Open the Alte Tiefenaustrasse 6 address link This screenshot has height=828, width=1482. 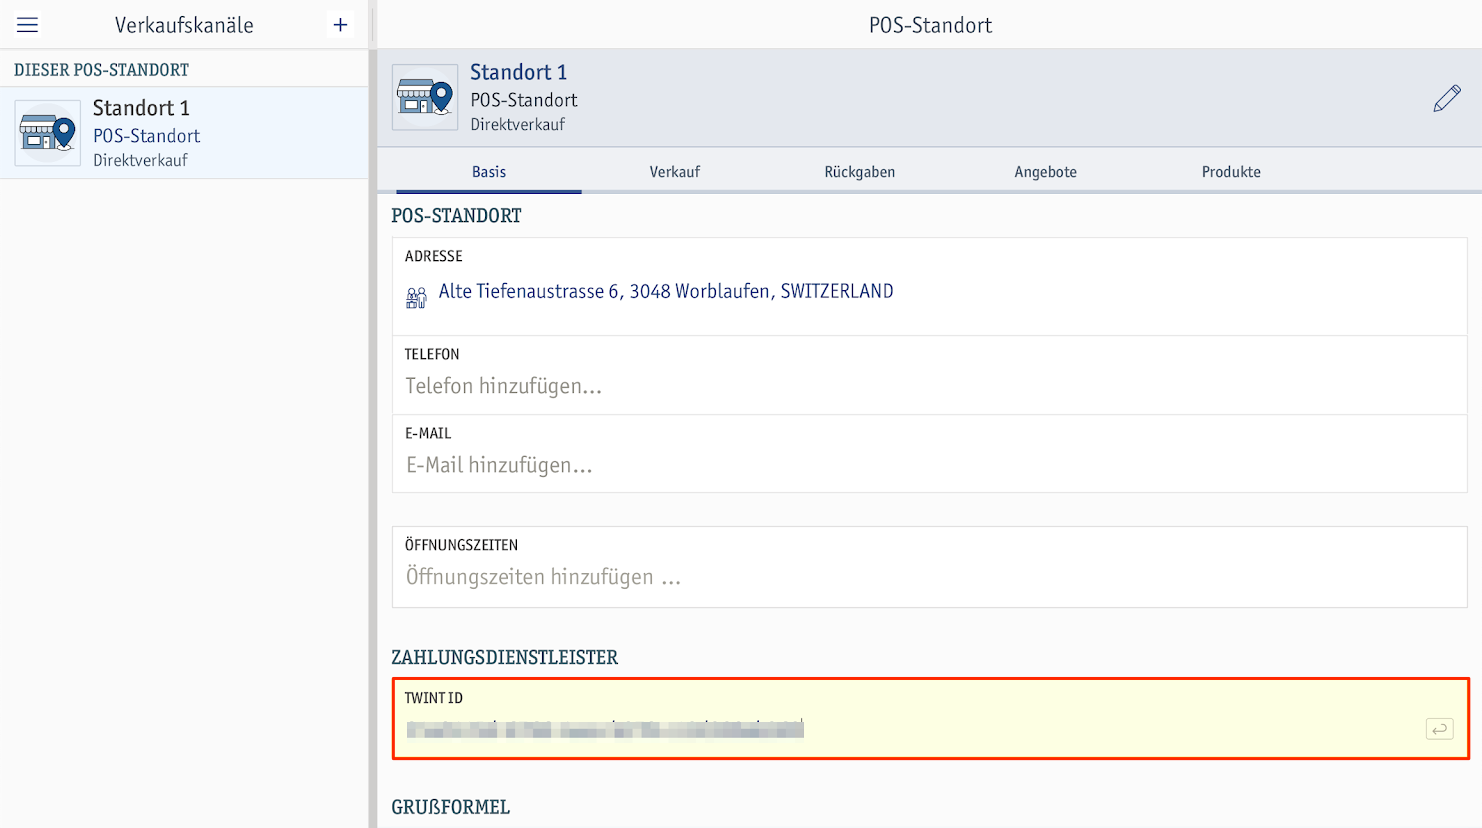pyautogui.click(x=666, y=291)
